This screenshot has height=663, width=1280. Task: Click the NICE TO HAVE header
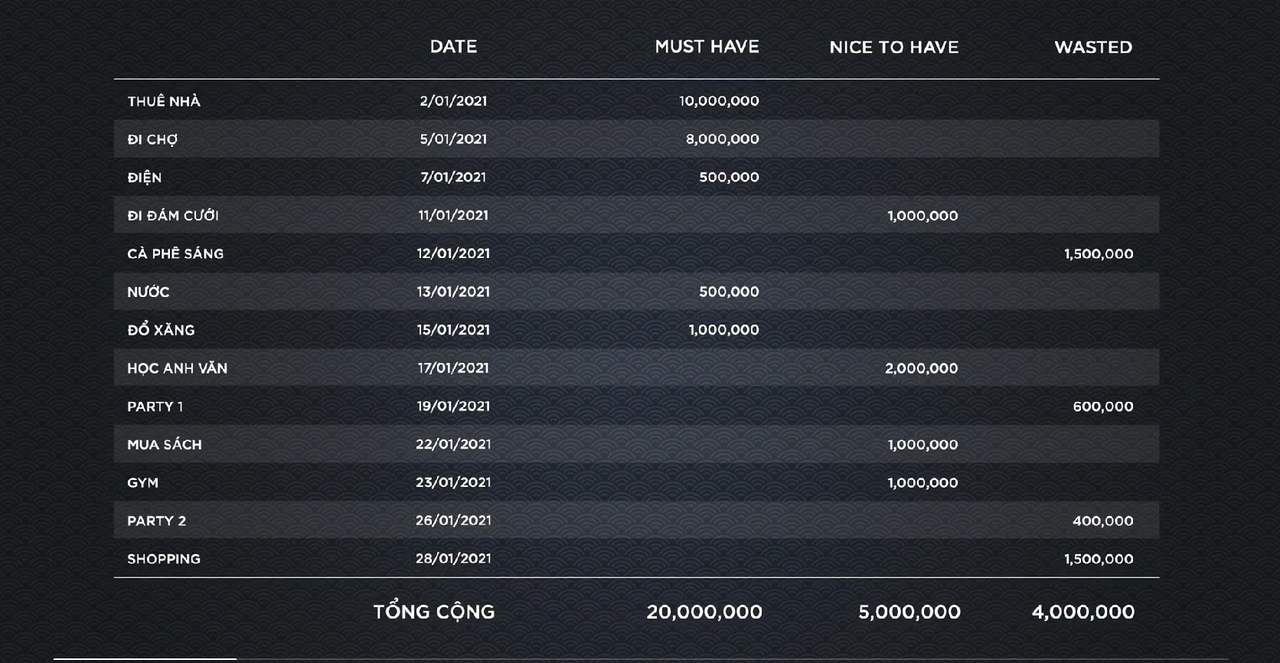pyautogui.click(x=893, y=47)
